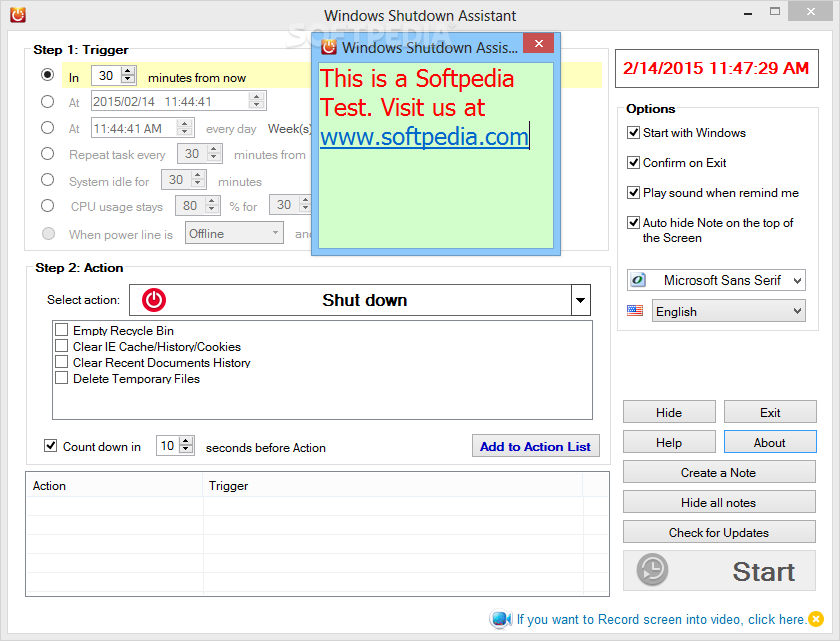The image size is (840, 641).
Task: Click the note window's app icon
Action: click(x=329, y=47)
